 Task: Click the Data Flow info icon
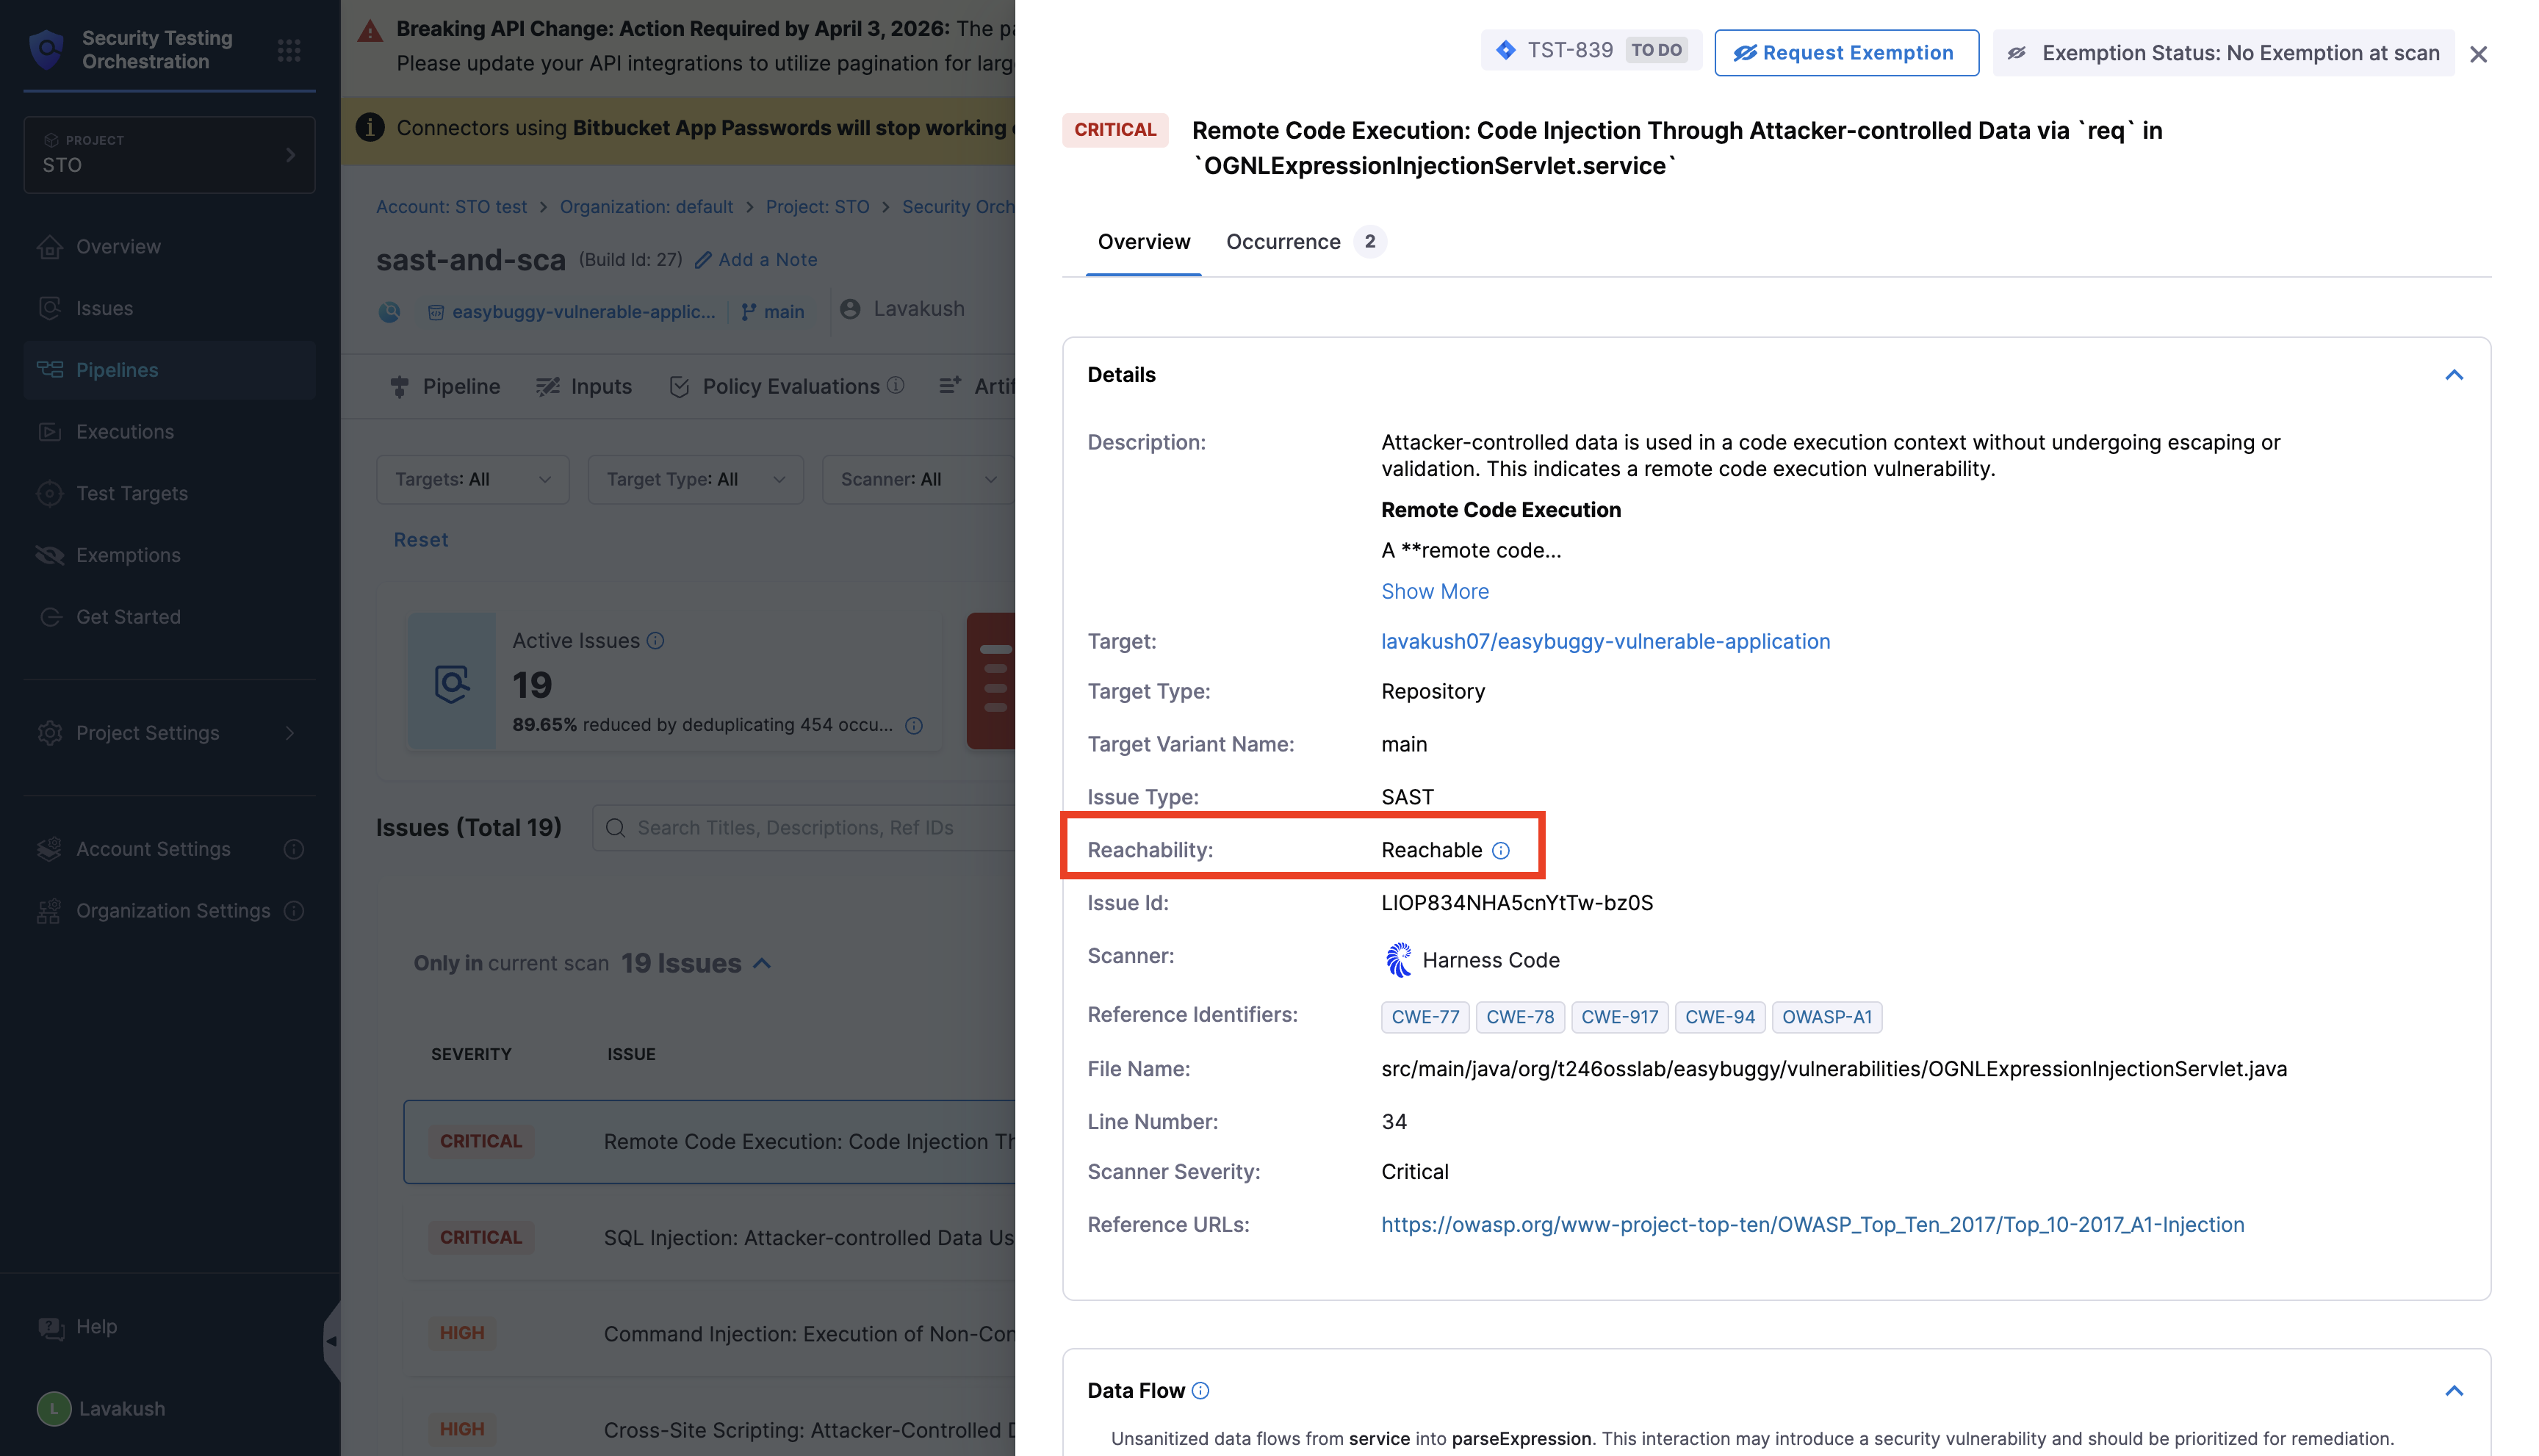(1201, 1390)
